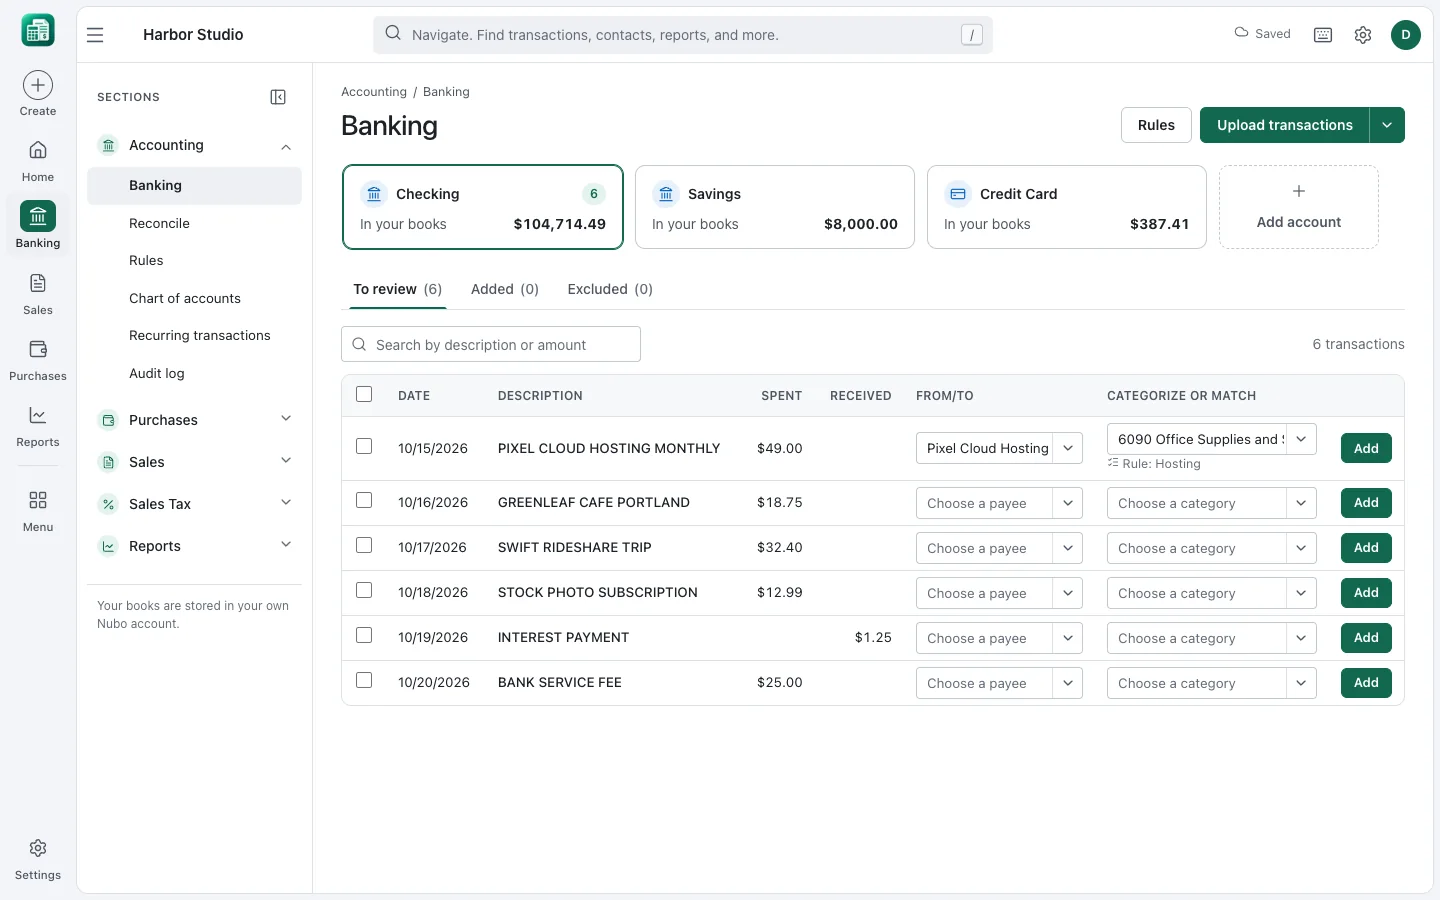Open Purchases wallet icon in left rail
1440x900 pixels.
point(38,349)
